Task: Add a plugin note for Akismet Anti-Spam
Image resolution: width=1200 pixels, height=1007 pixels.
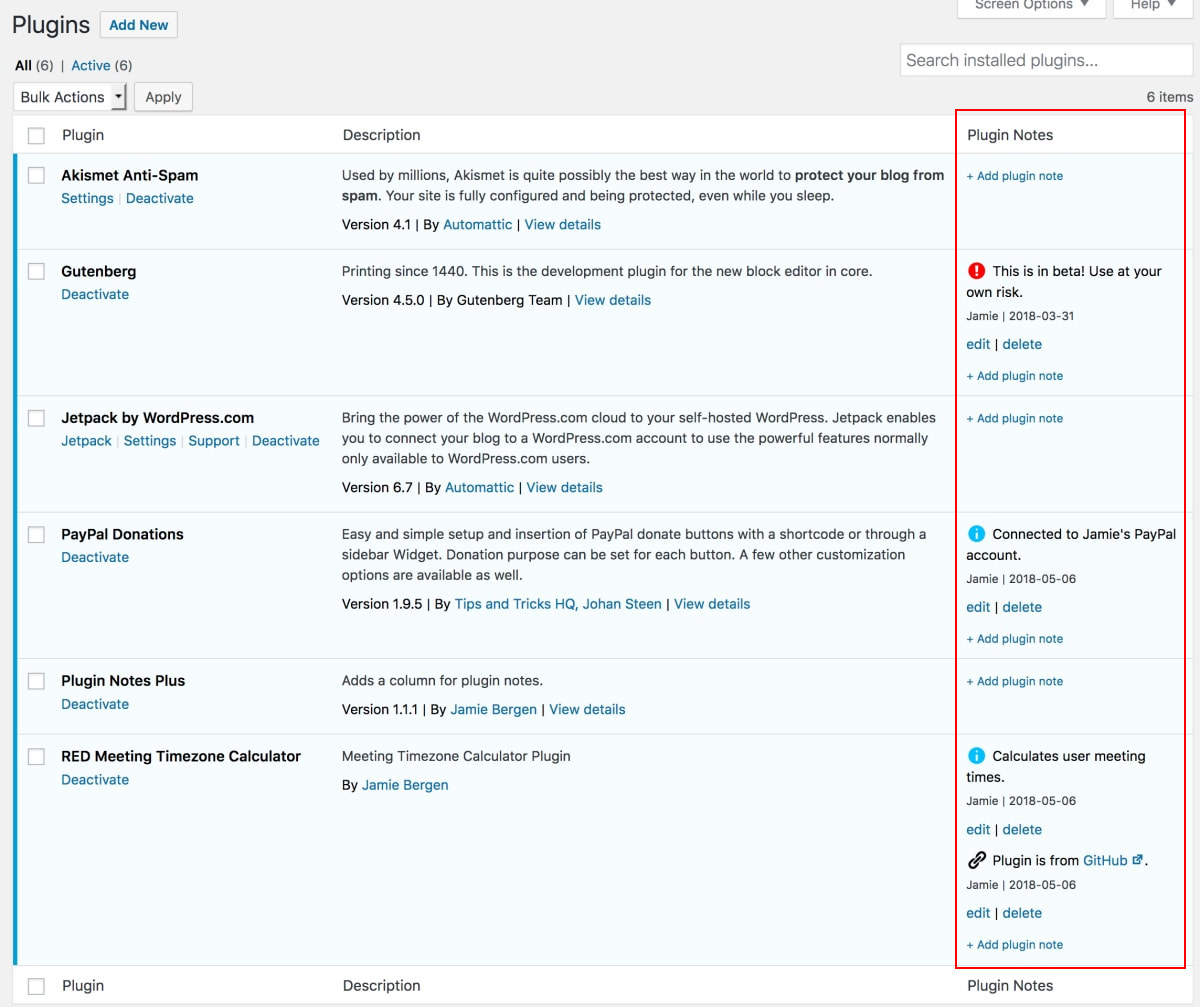Action: 1015,175
